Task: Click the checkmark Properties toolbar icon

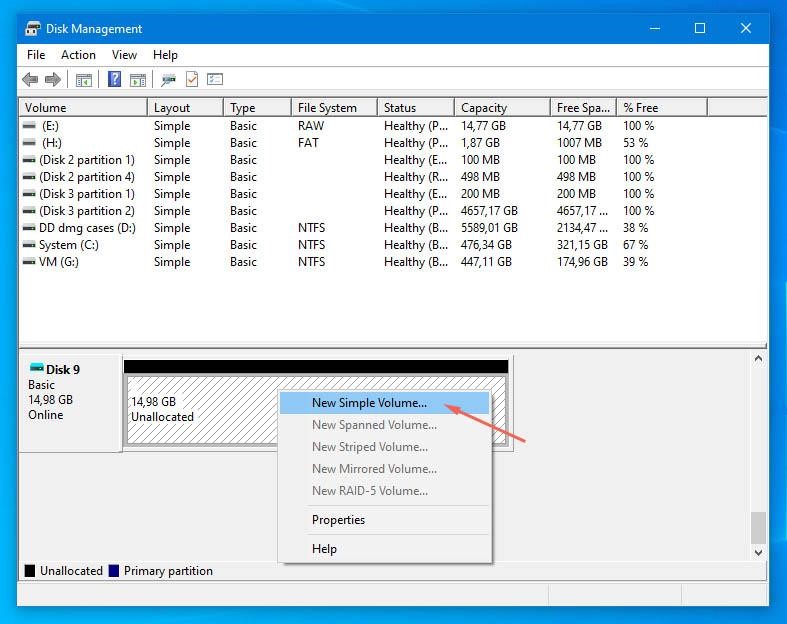Action: coord(192,80)
